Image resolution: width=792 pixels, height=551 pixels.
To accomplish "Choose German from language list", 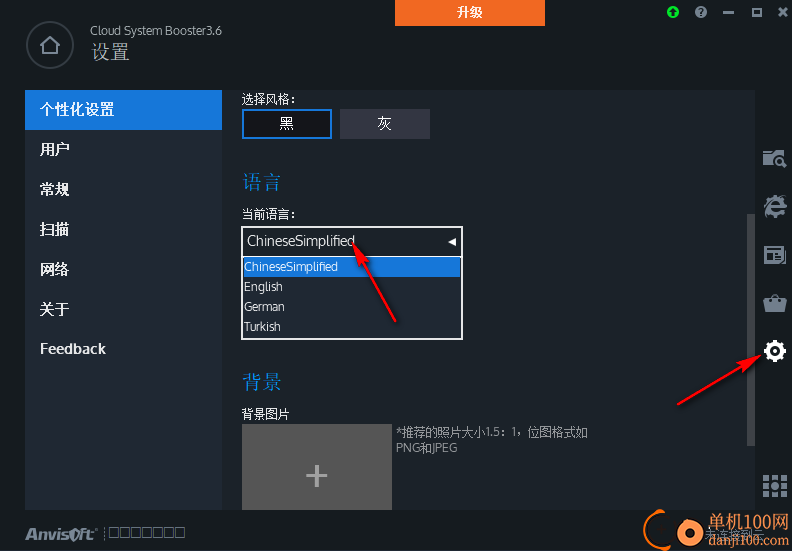I will pyautogui.click(x=352, y=307).
